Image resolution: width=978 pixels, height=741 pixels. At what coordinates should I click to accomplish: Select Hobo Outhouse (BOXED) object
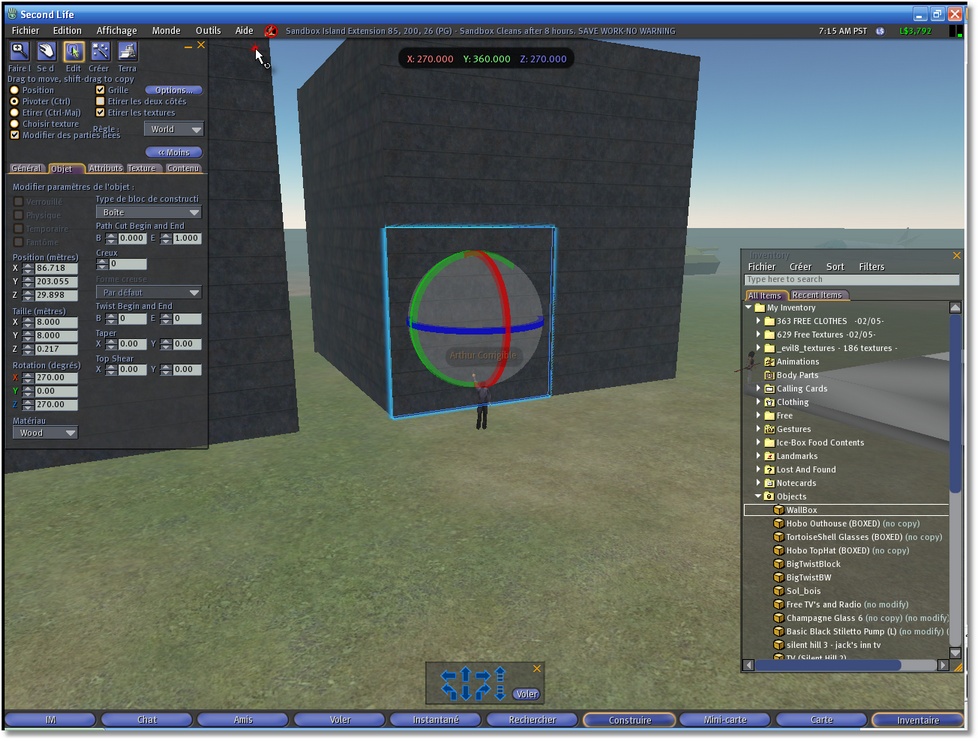pyautogui.click(x=852, y=523)
